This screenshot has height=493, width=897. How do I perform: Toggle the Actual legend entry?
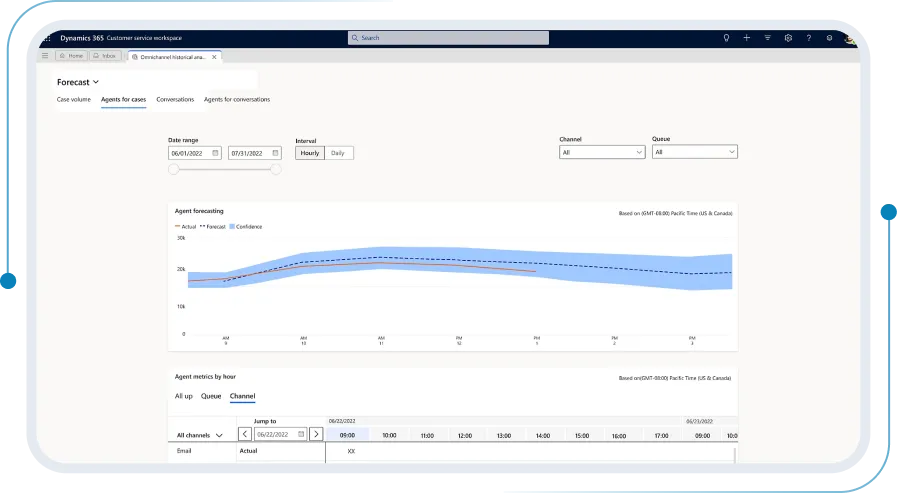point(185,226)
